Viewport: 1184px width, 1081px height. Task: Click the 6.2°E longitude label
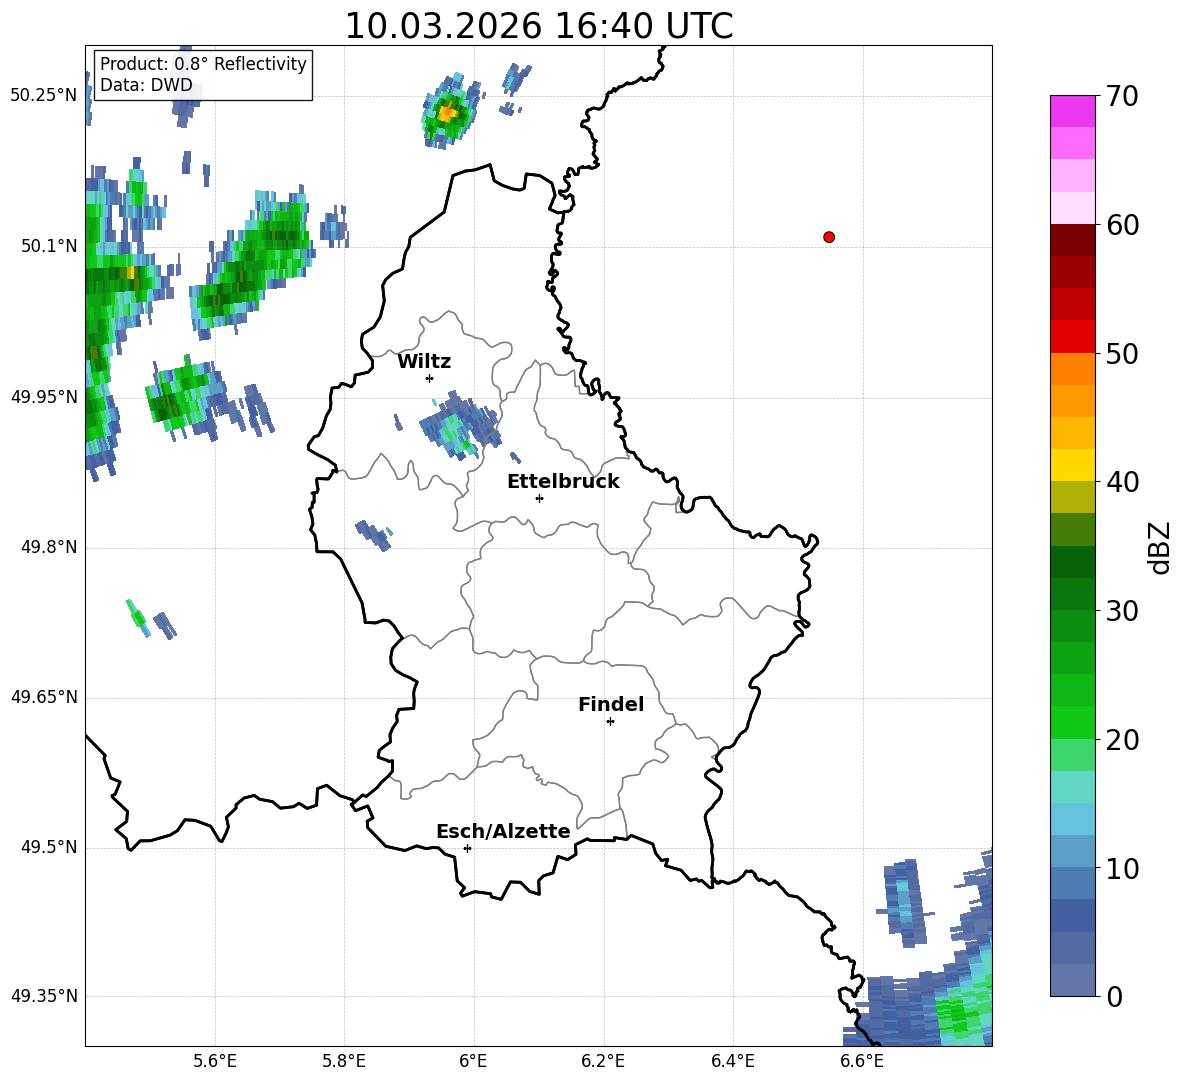click(x=603, y=1062)
